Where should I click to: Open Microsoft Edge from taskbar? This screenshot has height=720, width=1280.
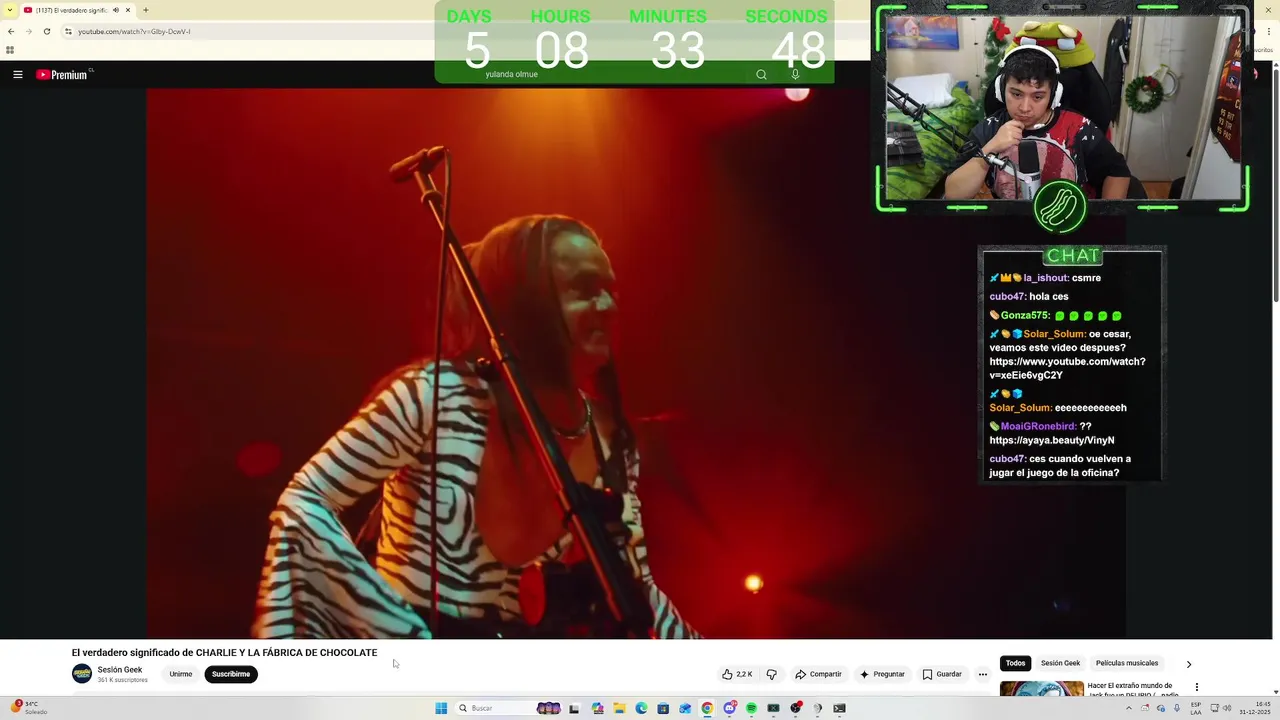(641, 708)
